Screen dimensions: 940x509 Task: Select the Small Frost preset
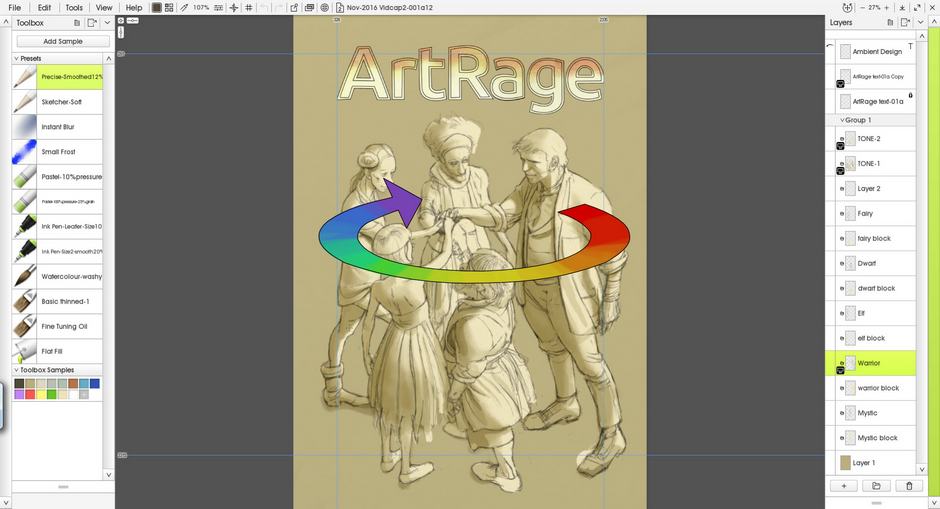point(58,152)
